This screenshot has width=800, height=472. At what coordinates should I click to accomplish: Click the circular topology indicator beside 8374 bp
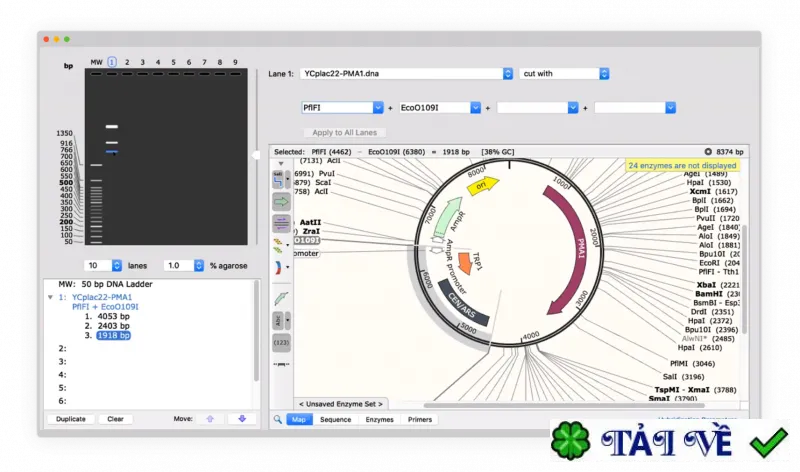point(708,152)
